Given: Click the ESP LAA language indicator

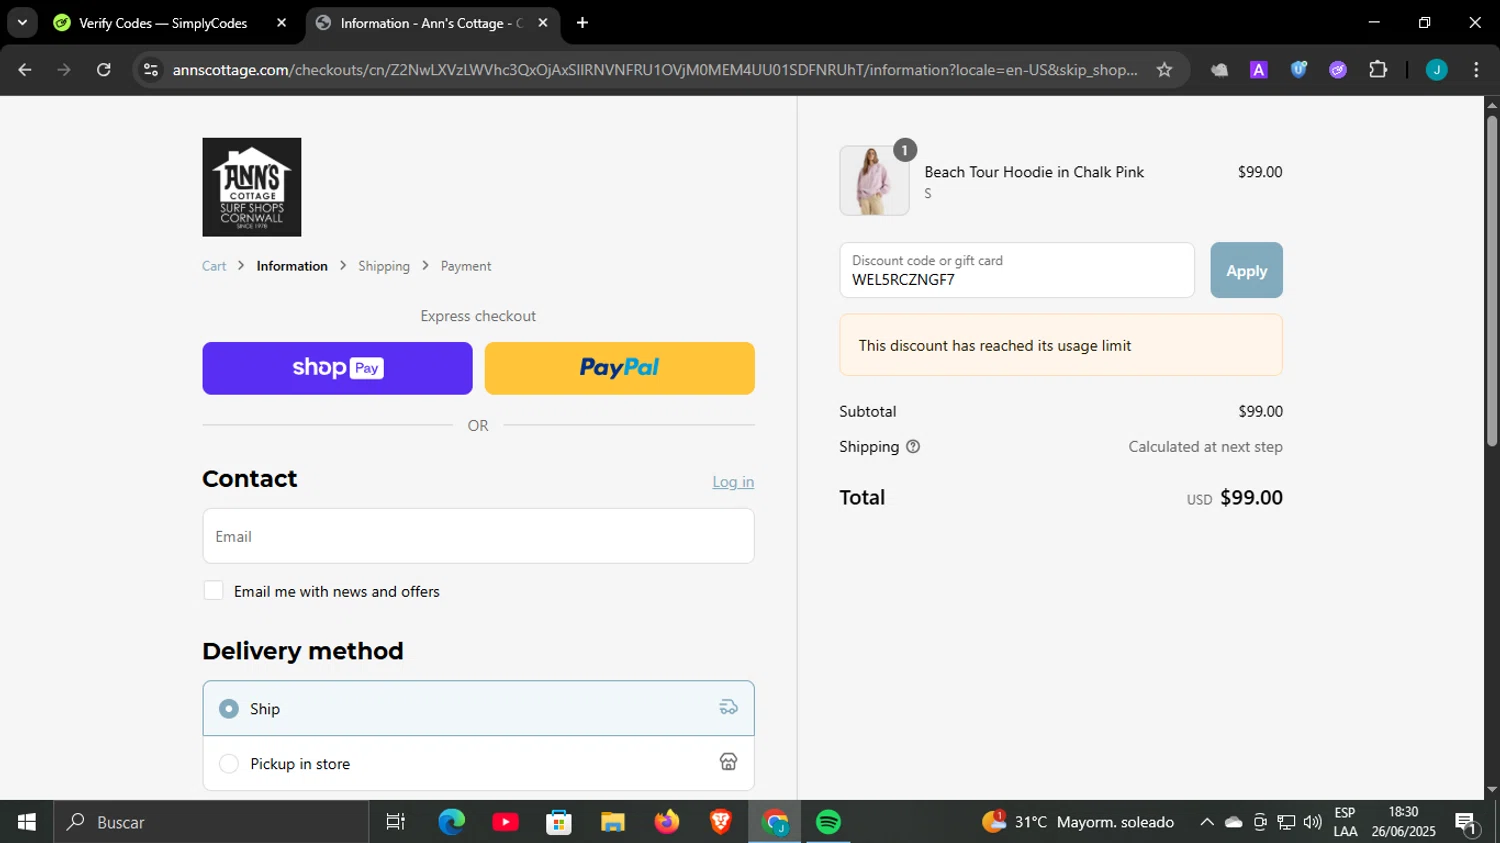Looking at the screenshot, I should (x=1345, y=822).
